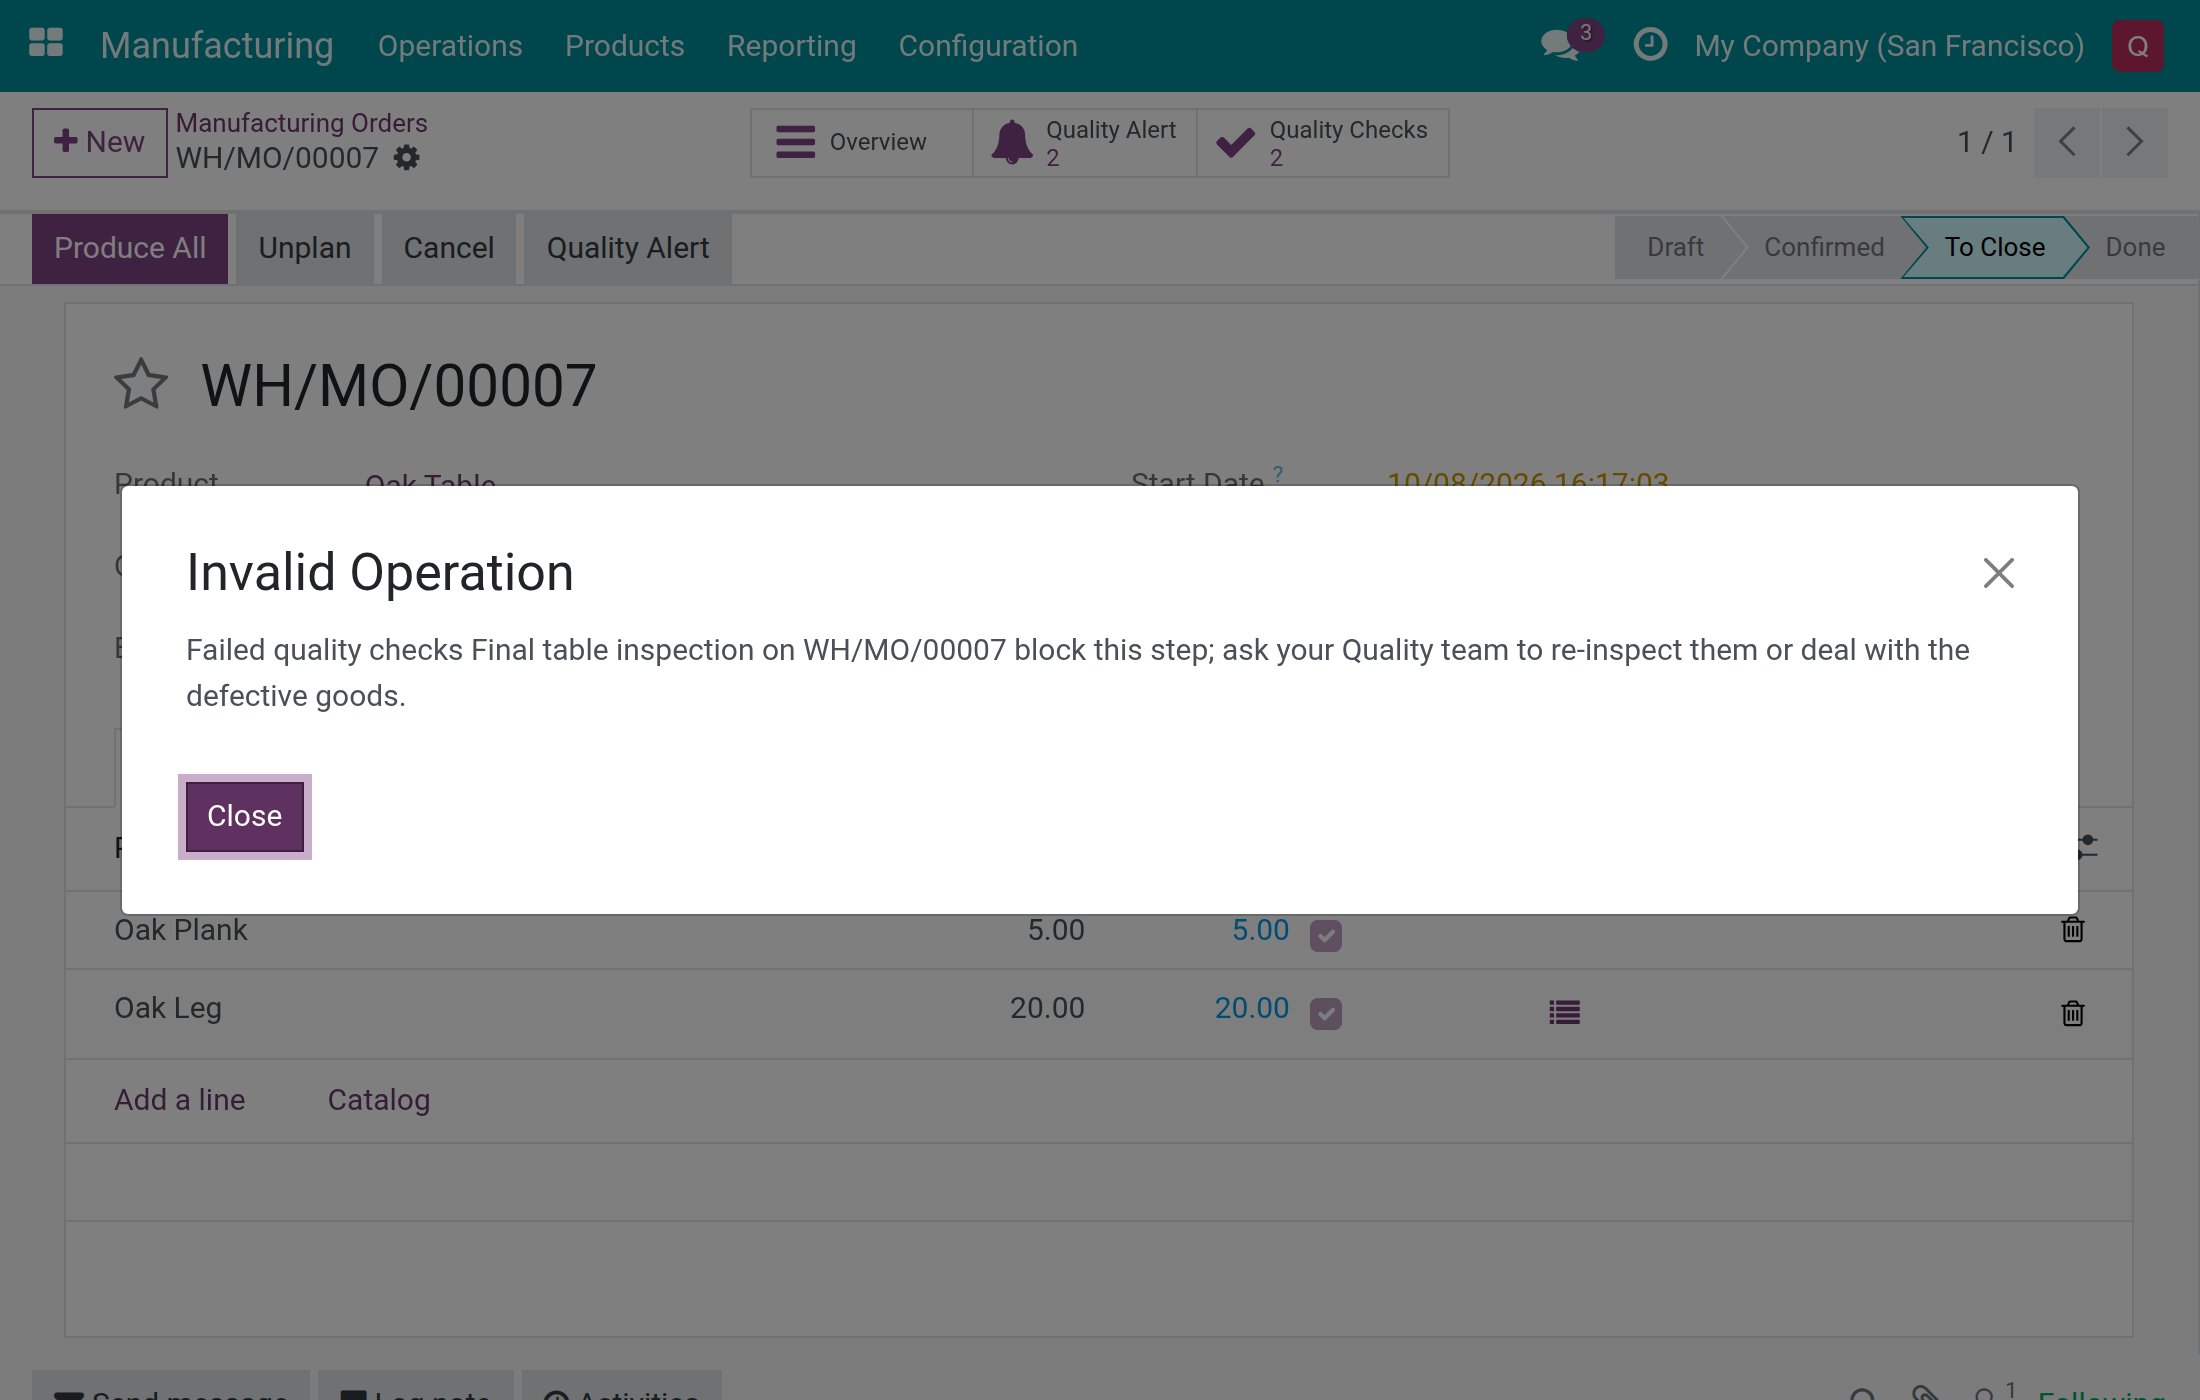Select the Draft status stage
The height and width of the screenshot is (1400, 2200).
pos(1675,247)
